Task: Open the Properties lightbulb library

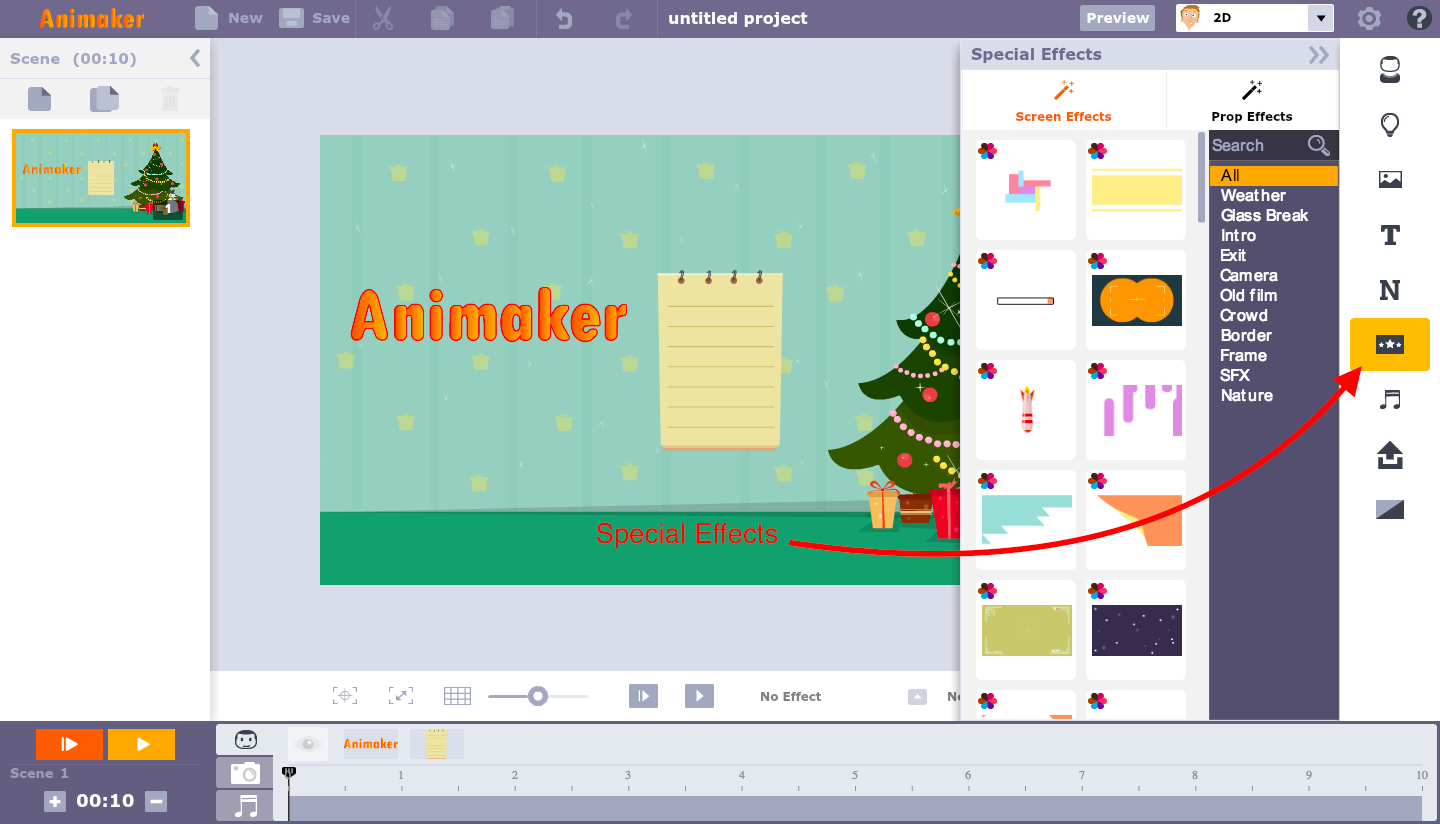Action: pos(1390,125)
